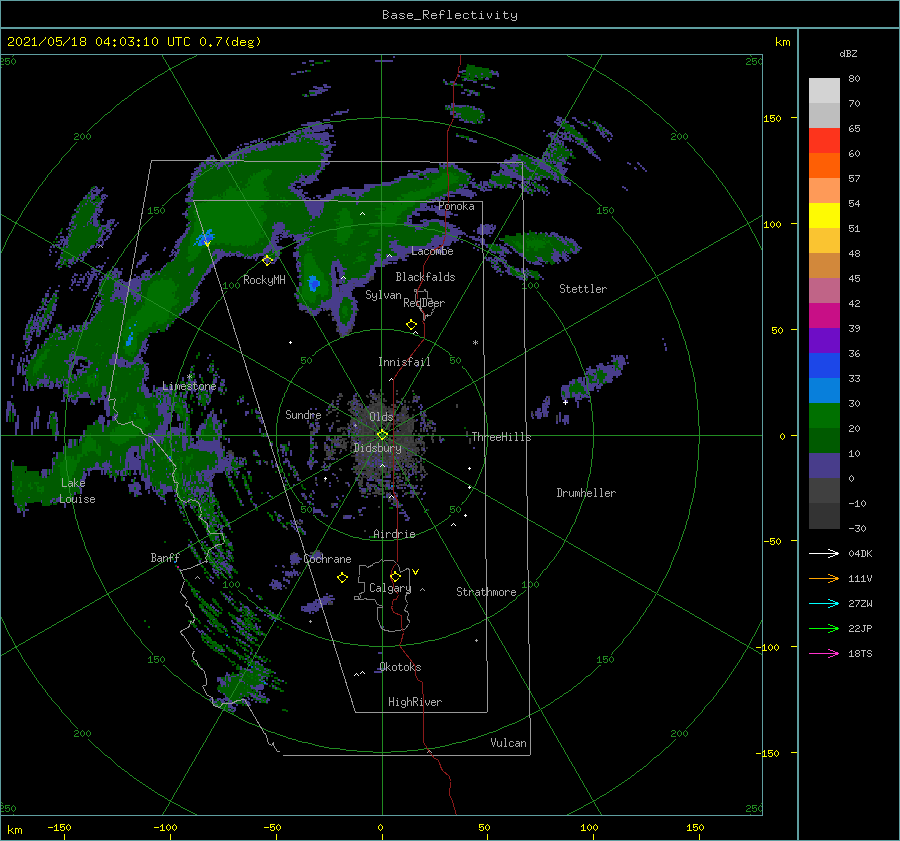This screenshot has height=841, width=900.
Task: Click the Sylvan label
Action: pyautogui.click(x=383, y=295)
